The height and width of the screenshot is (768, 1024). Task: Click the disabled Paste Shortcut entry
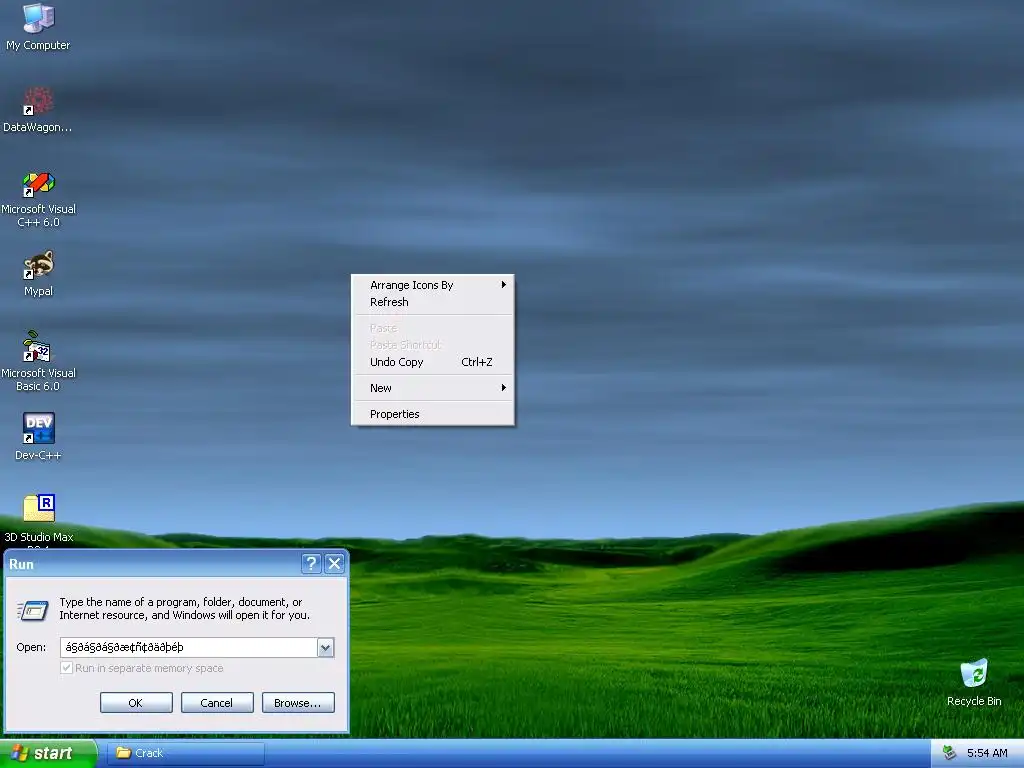(x=433, y=345)
